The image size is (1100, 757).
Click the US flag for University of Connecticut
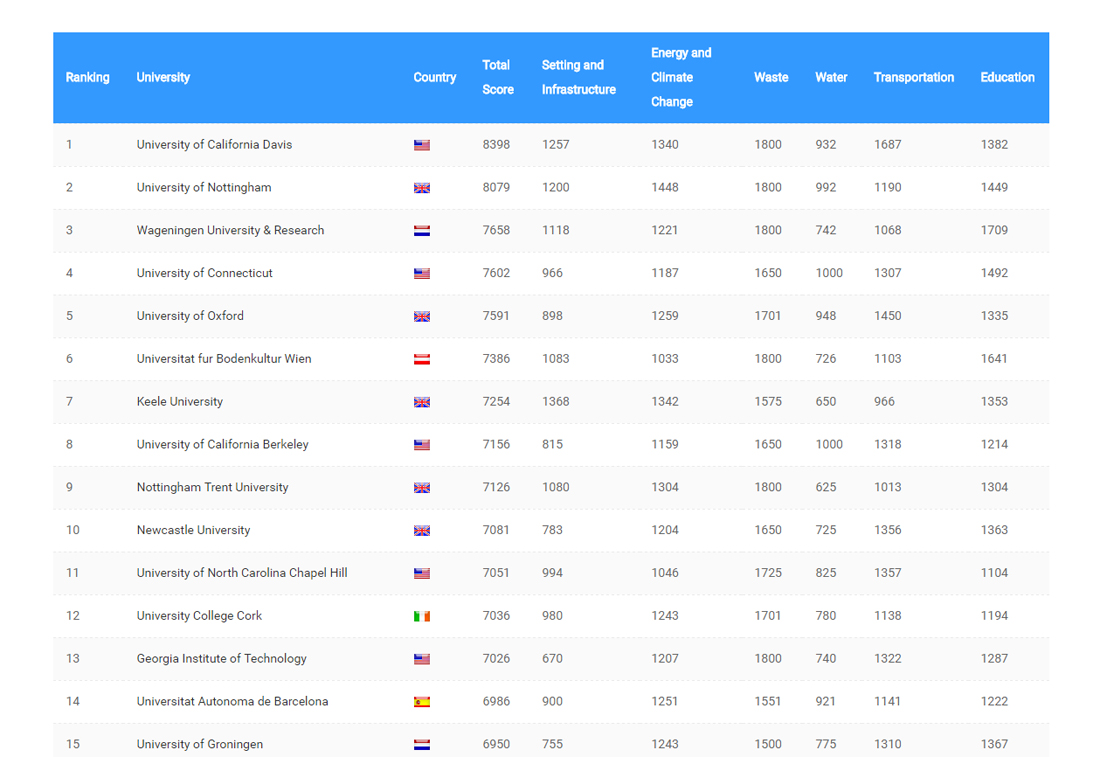(422, 274)
